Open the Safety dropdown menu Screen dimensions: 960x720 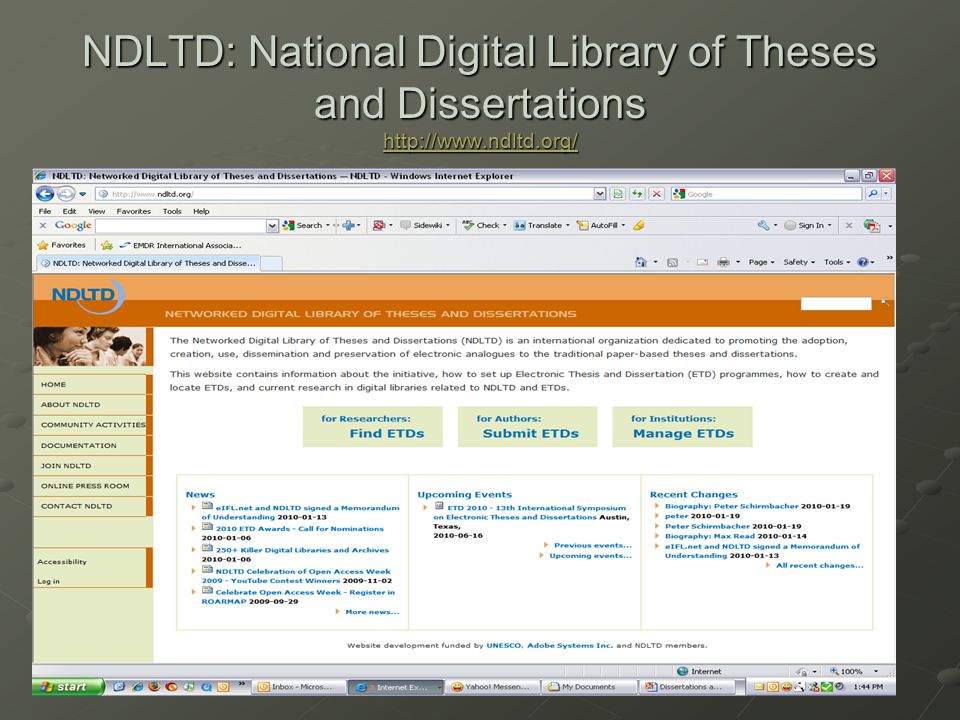[x=799, y=262]
